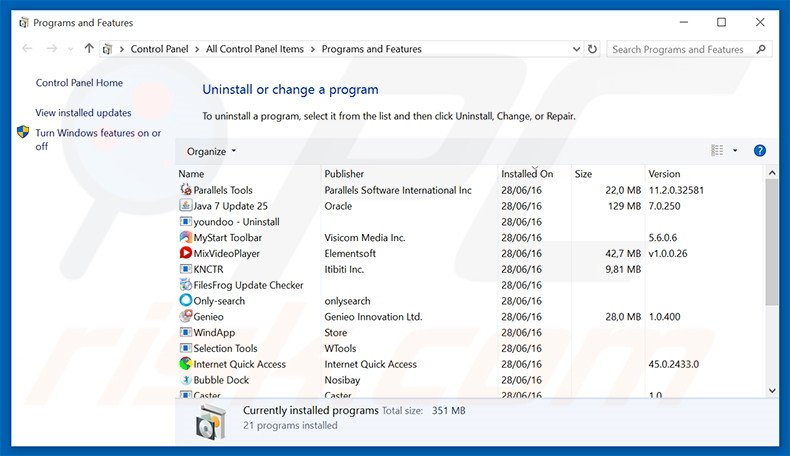Expand the chevron after All Control Panel Items
The image size is (790, 456).
click(313, 49)
